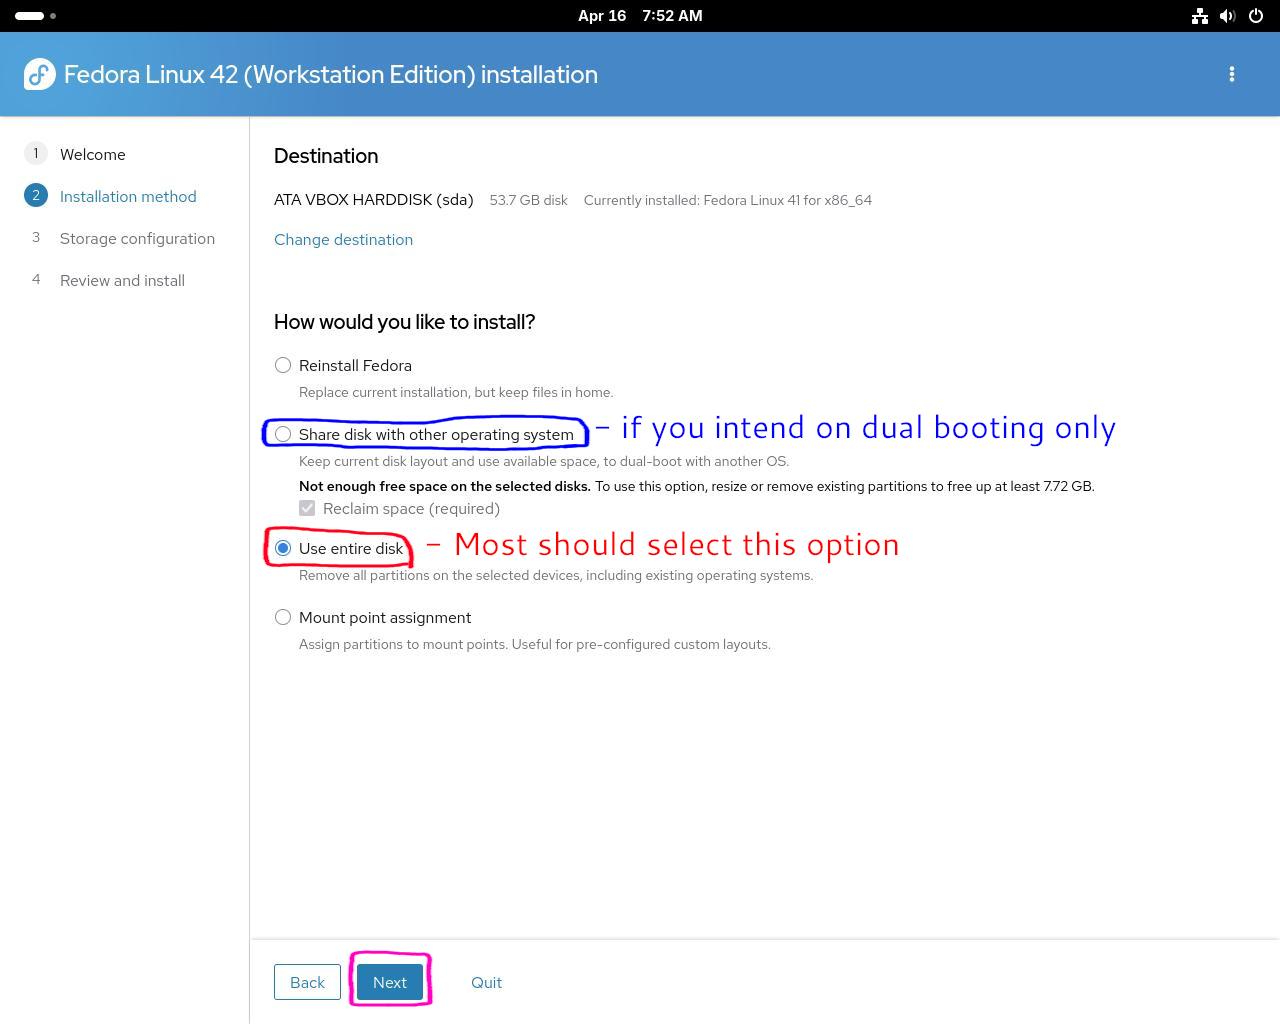The image size is (1280, 1024).
Task: Click Assign partitions to mount points description
Action: (x=535, y=644)
